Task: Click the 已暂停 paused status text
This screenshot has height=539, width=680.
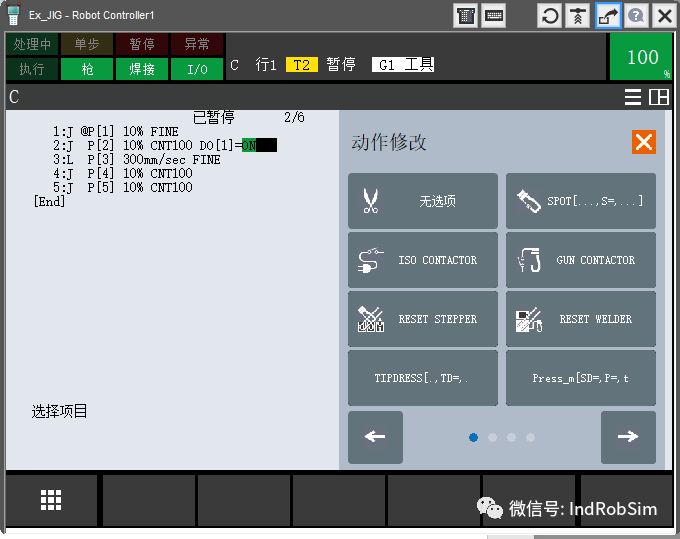Action: pyautogui.click(x=213, y=117)
